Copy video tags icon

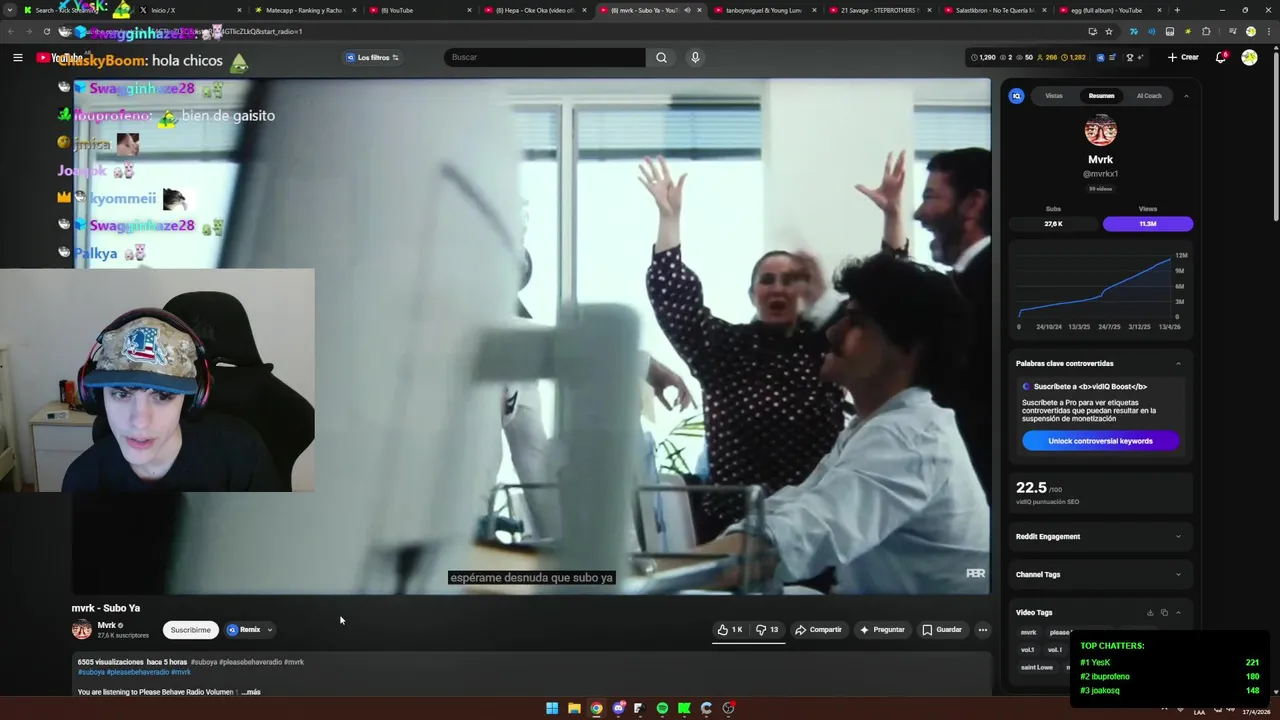pyautogui.click(x=1164, y=612)
